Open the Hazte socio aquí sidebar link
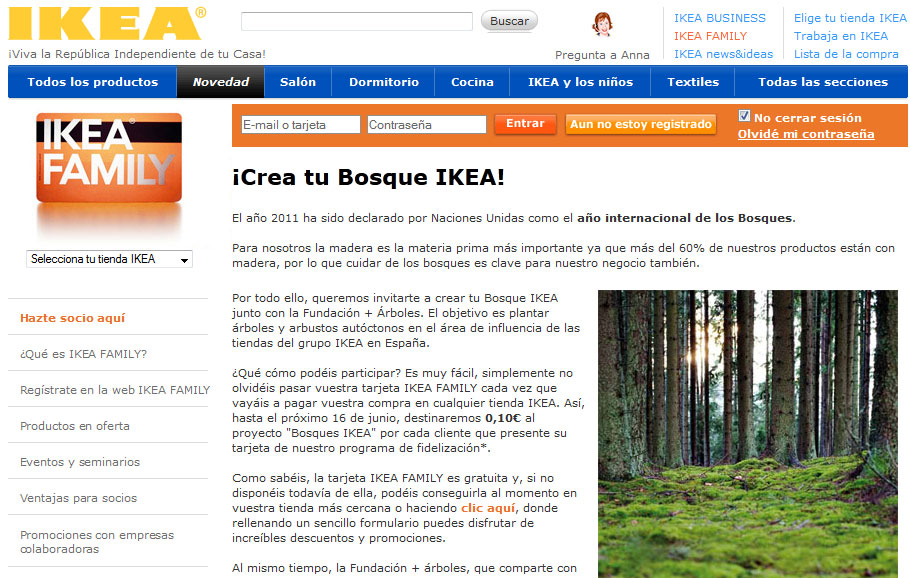910x578 pixels. pos(73,318)
